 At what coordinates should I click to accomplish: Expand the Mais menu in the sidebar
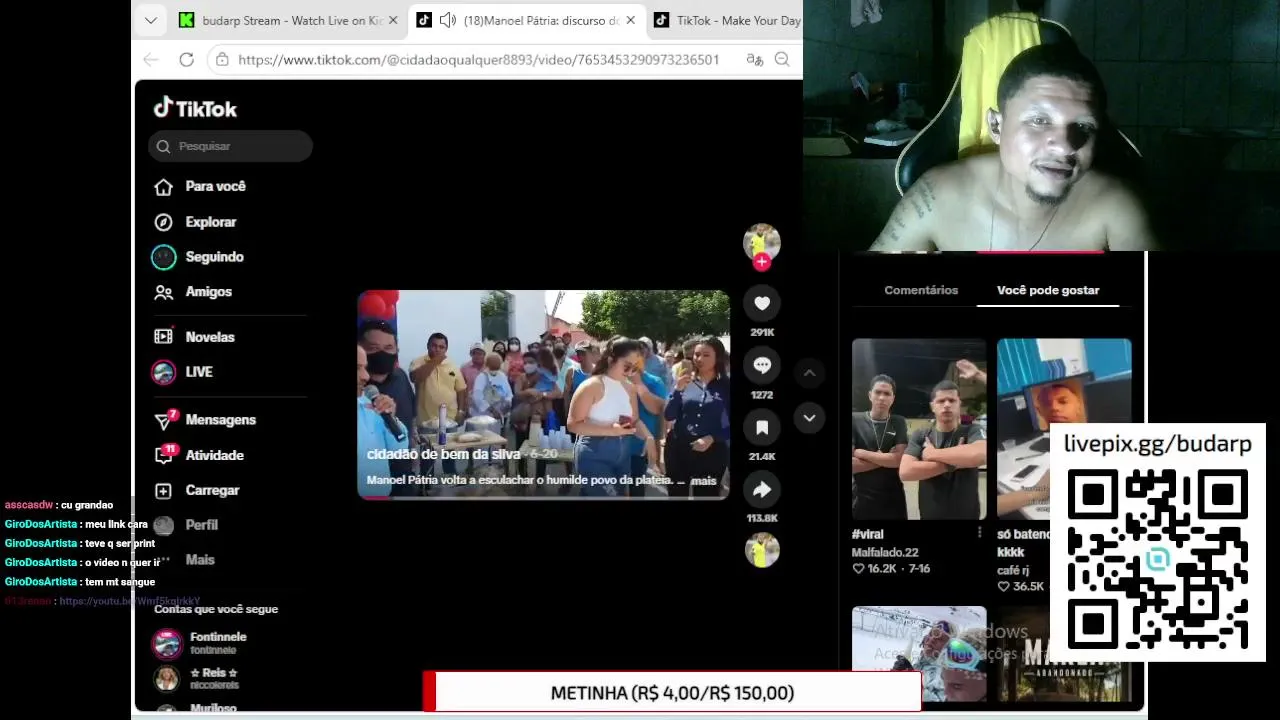[x=185, y=560]
